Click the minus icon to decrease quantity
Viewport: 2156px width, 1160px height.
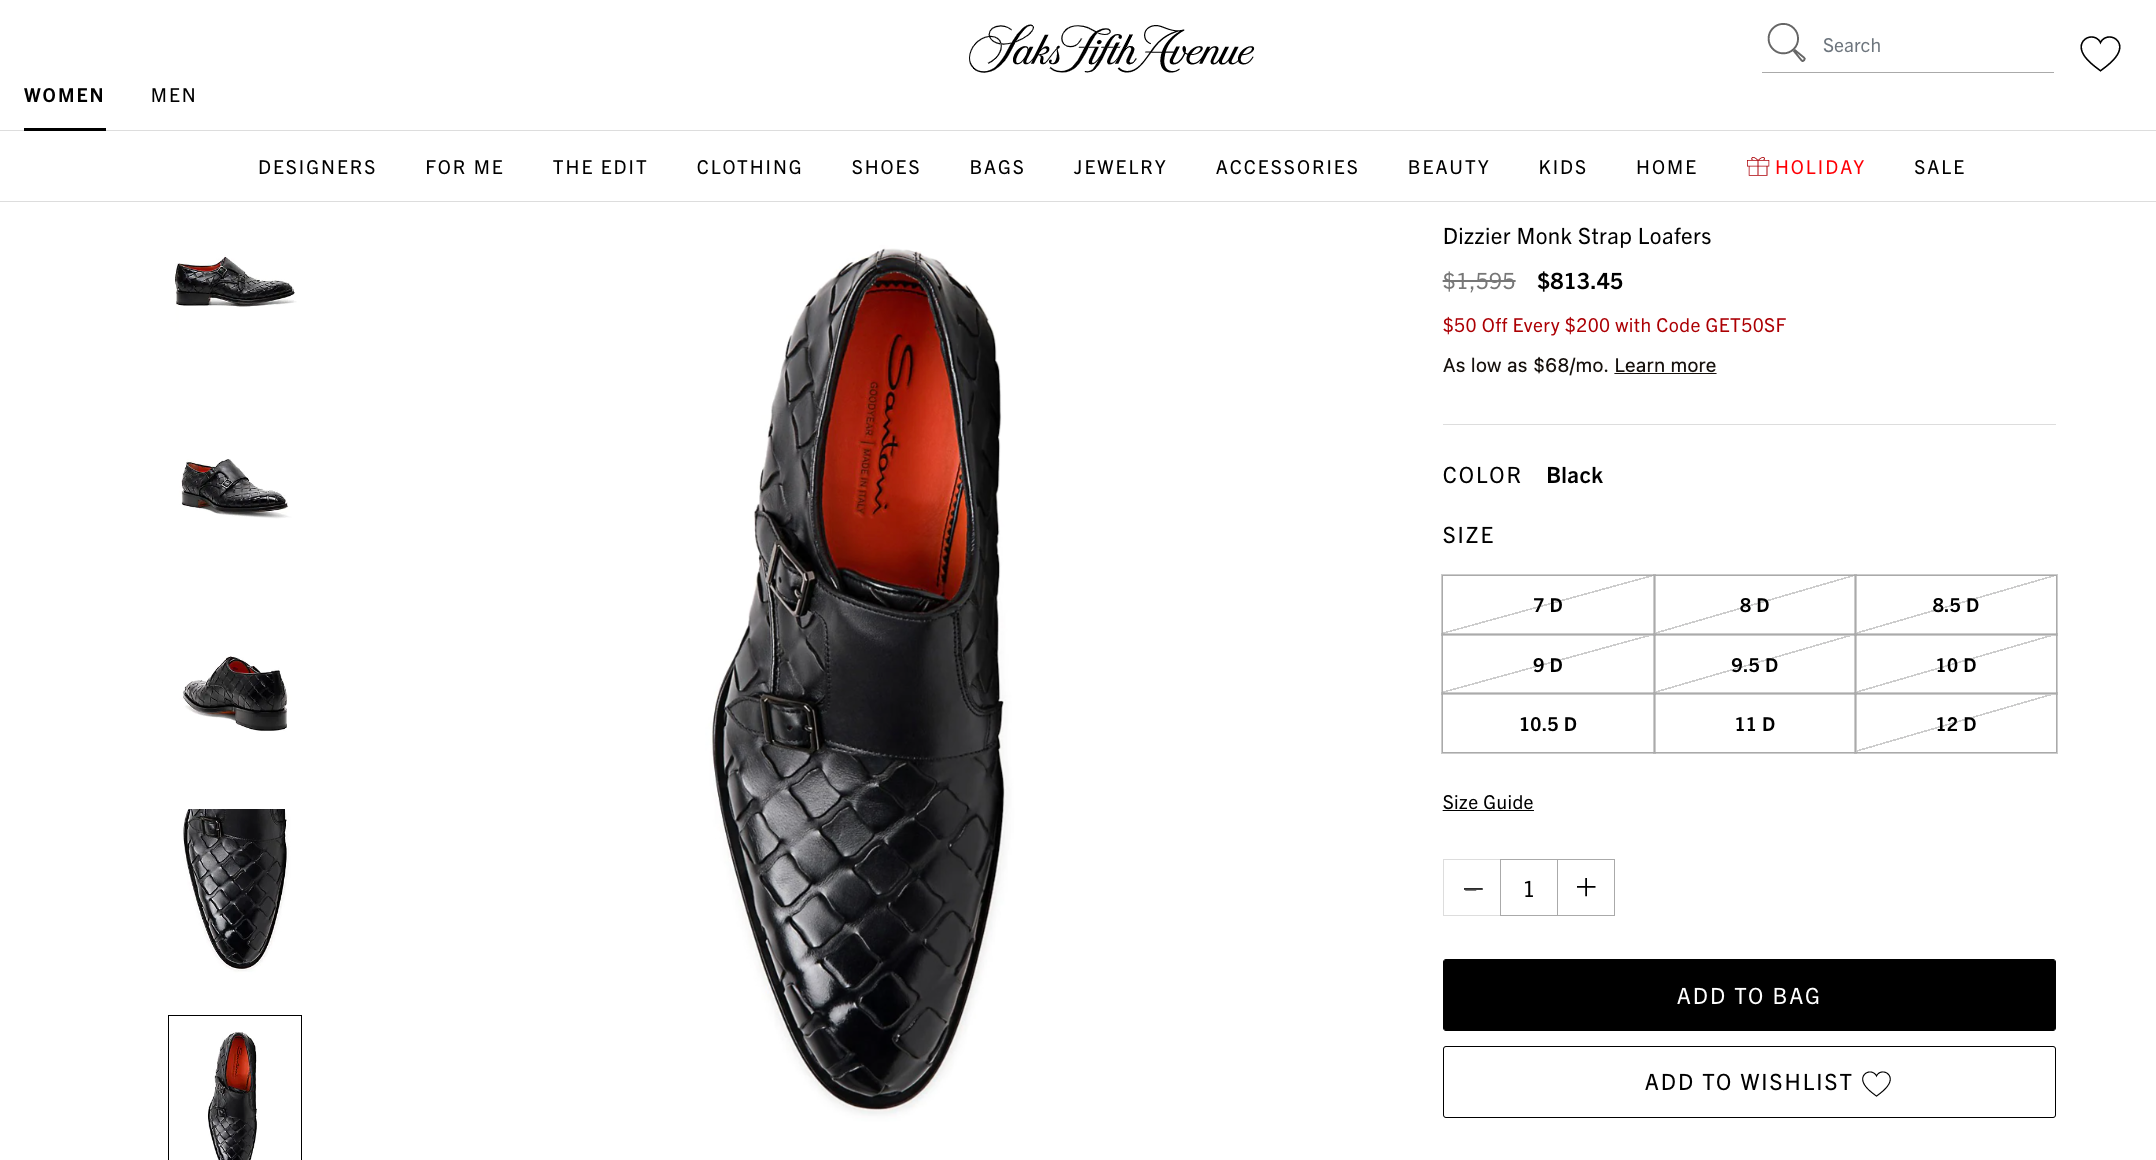(1471, 887)
